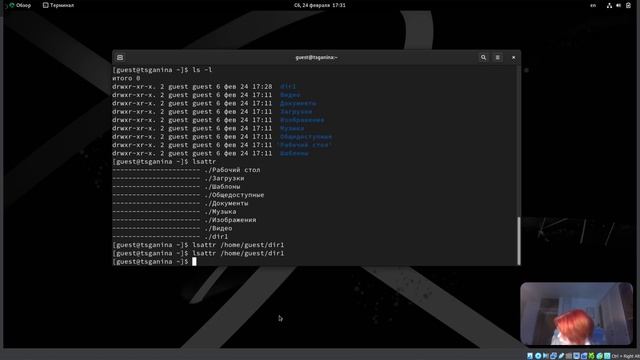The image size is (640, 360).
Task: Click the blue Изображения folder in ls output
Action: click(x=302, y=120)
